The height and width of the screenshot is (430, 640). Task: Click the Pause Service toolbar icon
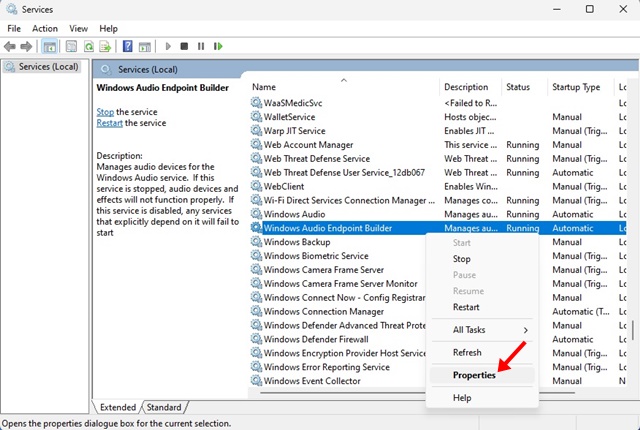click(x=201, y=47)
